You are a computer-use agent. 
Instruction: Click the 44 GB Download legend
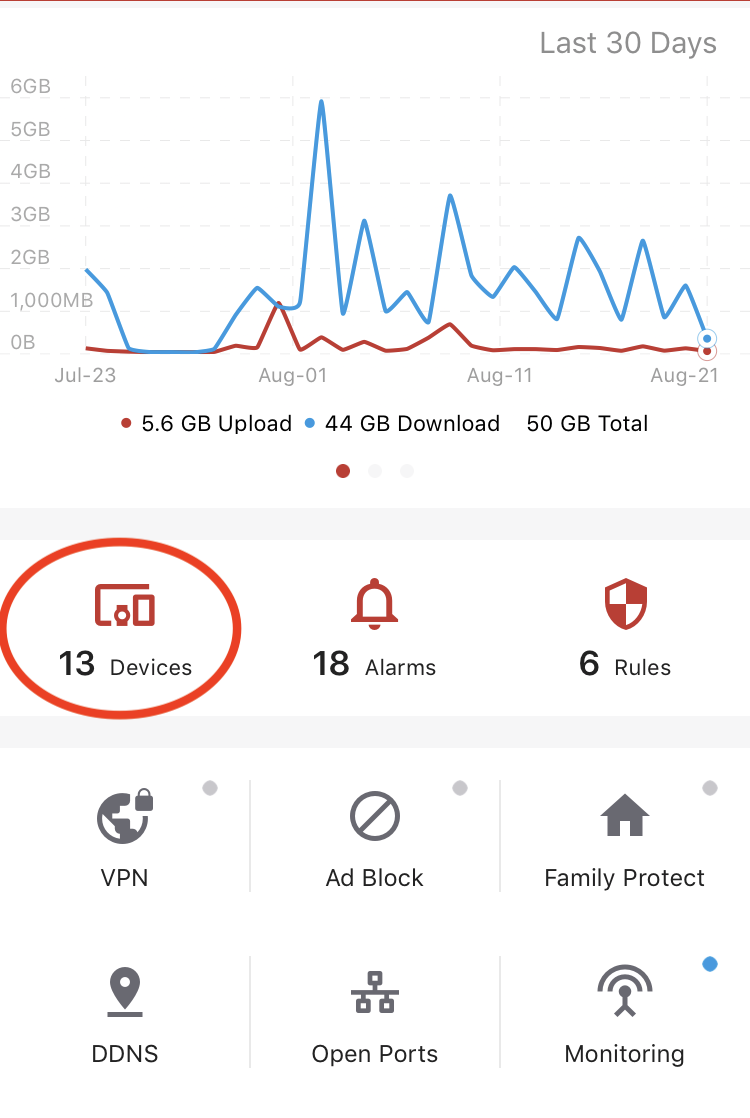pos(403,424)
